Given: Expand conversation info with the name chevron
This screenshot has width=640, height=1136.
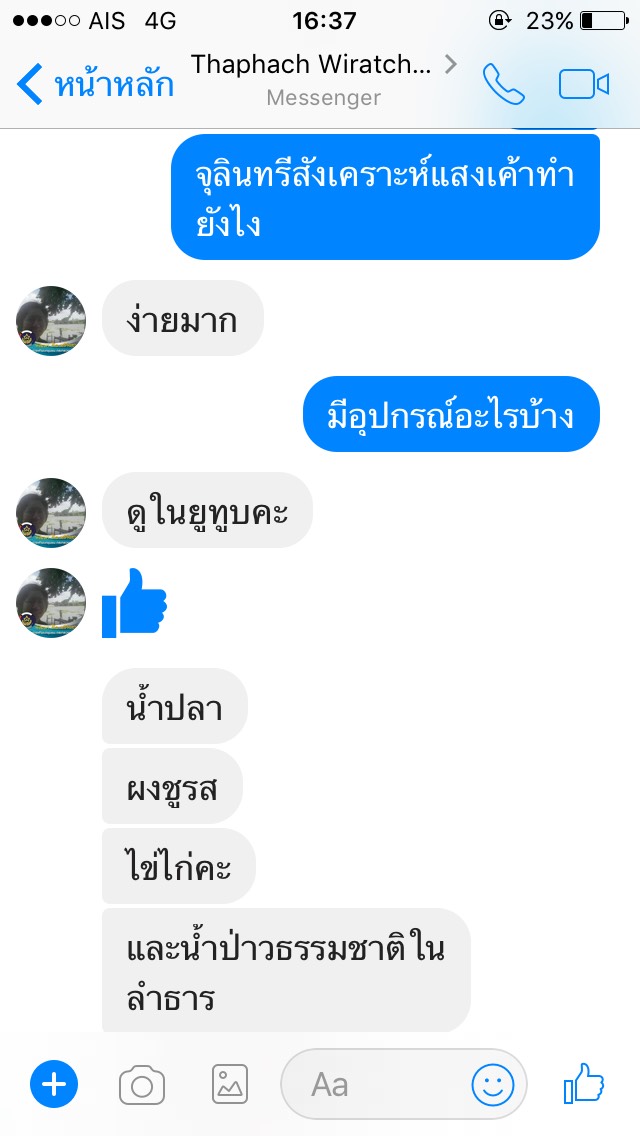Looking at the screenshot, I should [451, 64].
